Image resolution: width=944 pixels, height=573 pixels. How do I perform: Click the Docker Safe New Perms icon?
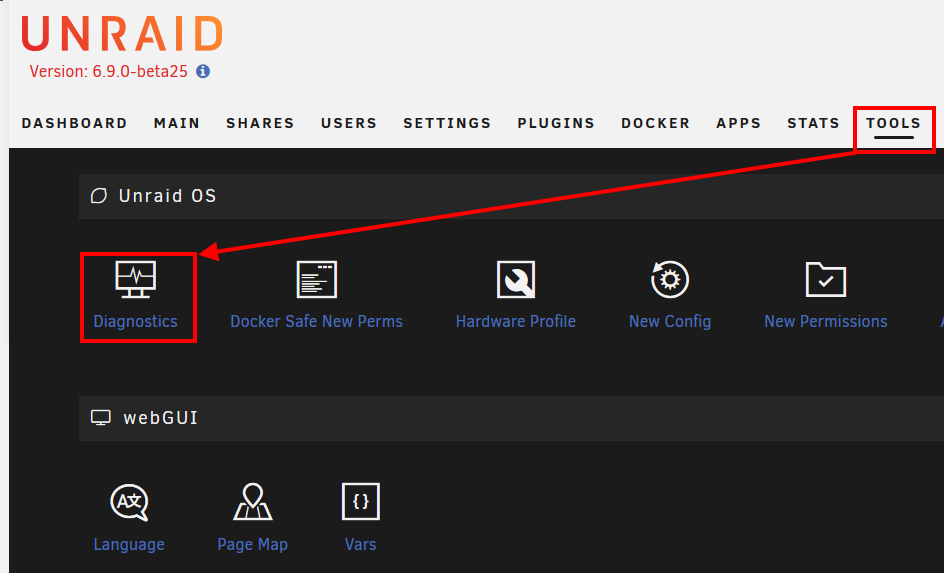coord(317,279)
